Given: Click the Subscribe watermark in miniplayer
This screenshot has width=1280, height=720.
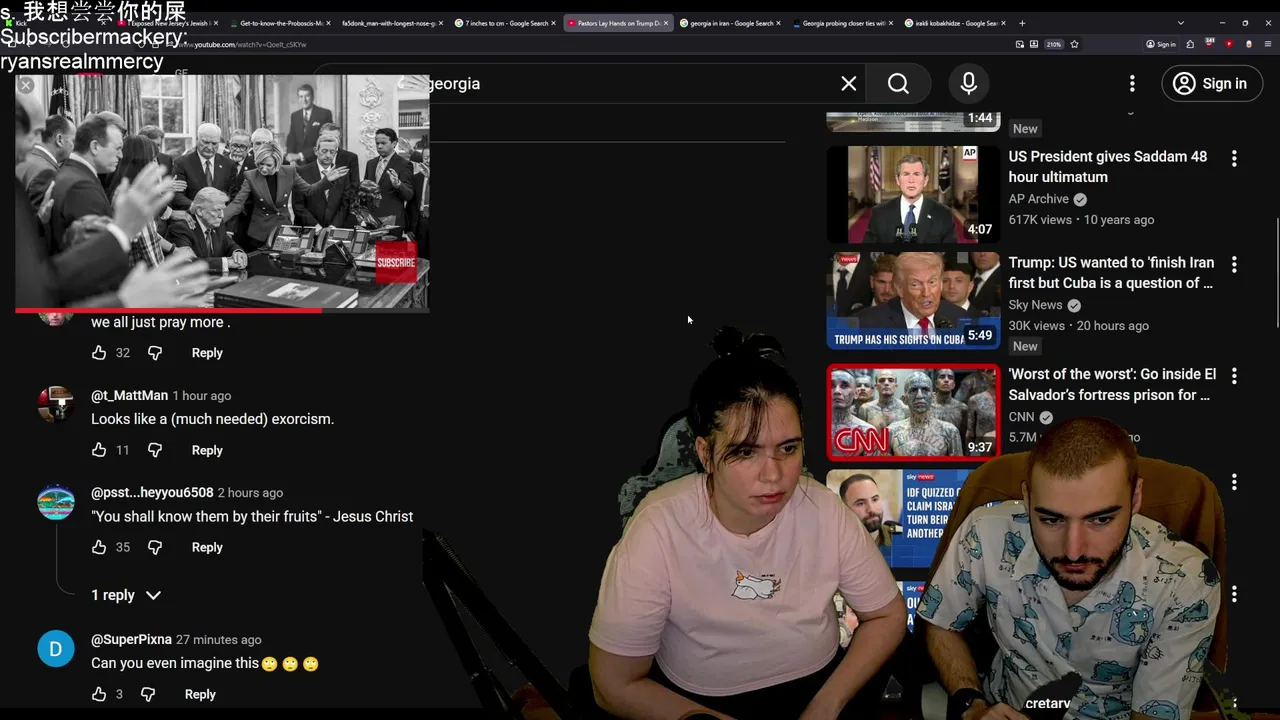Looking at the screenshot, I should point(396,262).
